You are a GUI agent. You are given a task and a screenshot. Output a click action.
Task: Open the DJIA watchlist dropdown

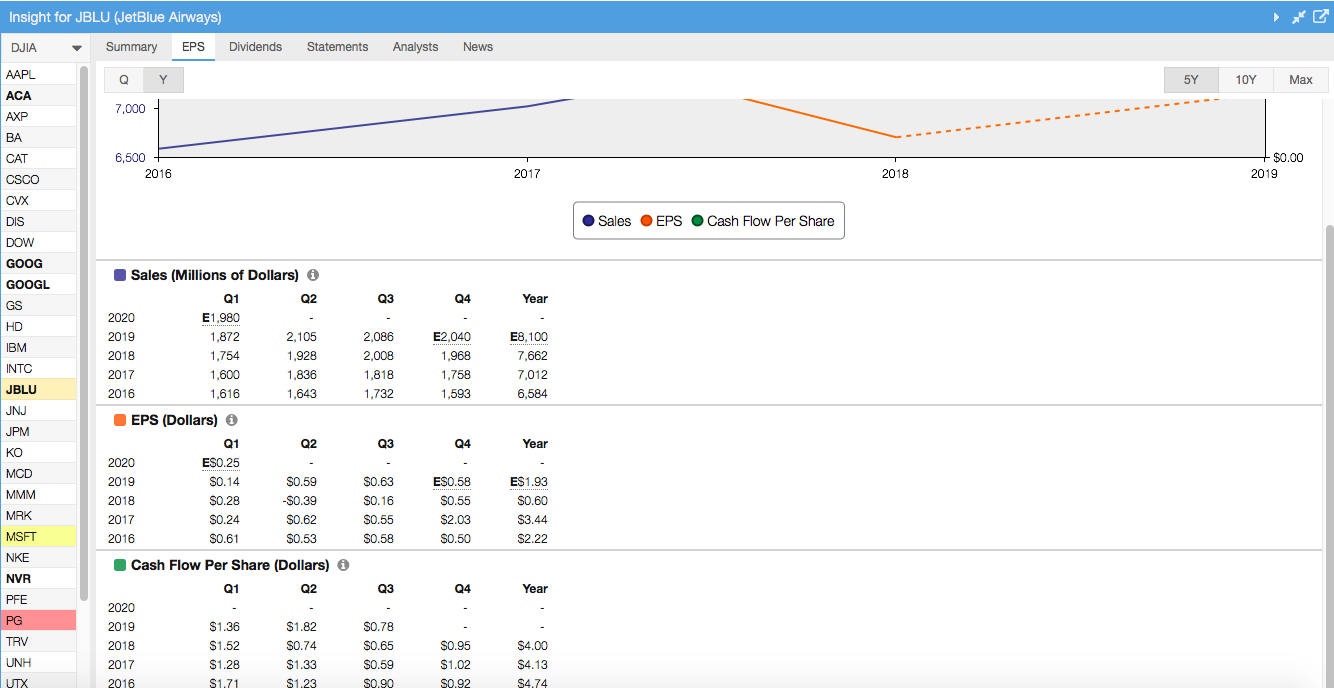click(45, 48)
